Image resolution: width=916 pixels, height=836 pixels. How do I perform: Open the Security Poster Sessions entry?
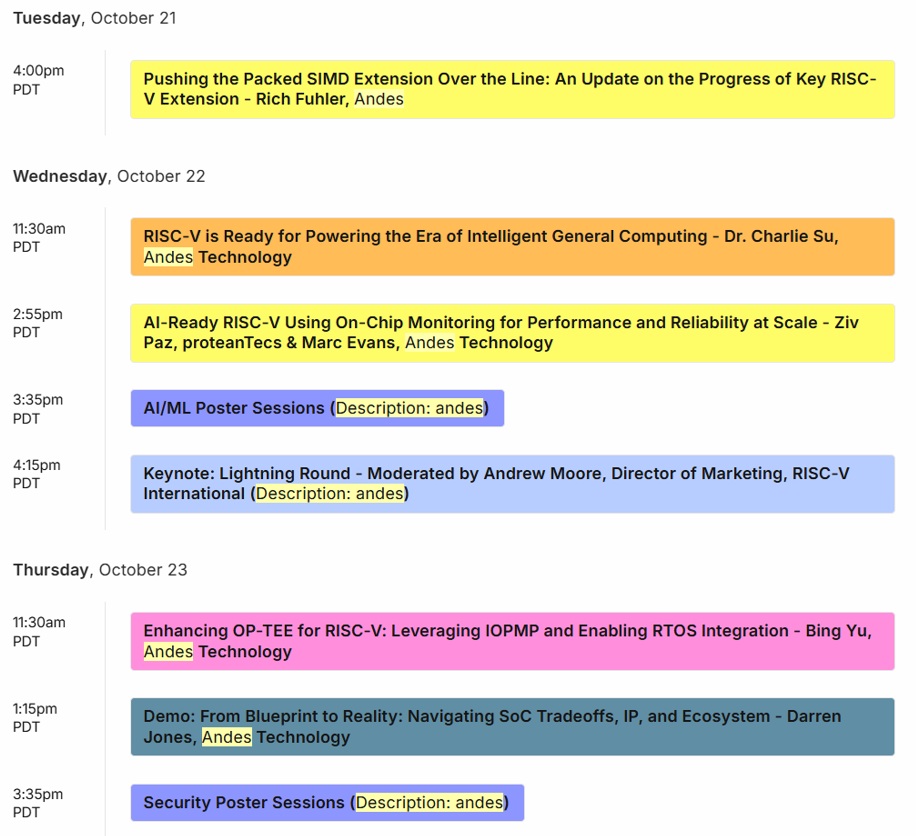326,802
